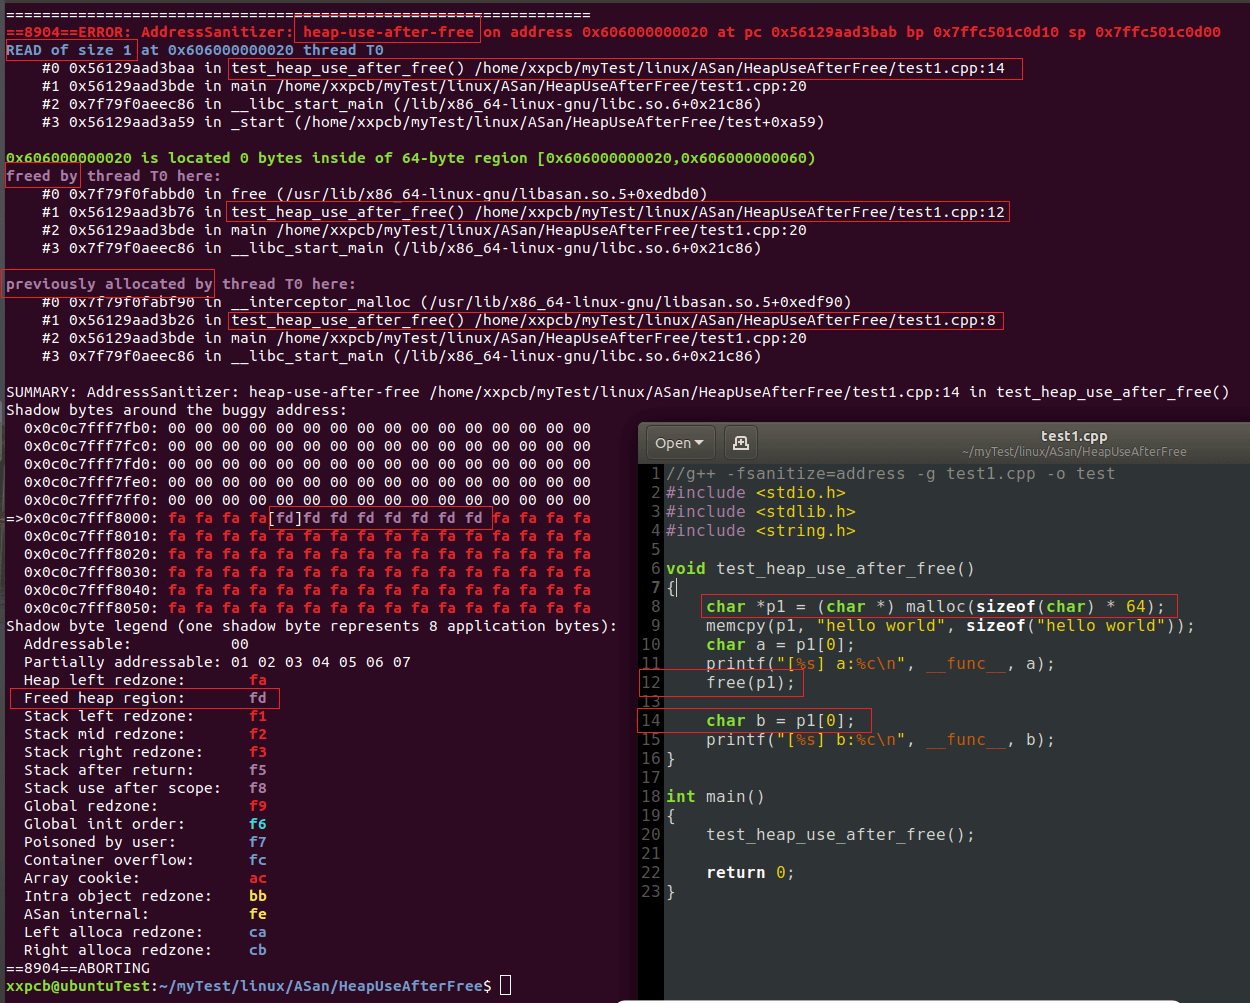Viewport: 1250px width, 1003px height.
Task: Click 'Right alloca redzone:' legend entry
Action: 145,950
